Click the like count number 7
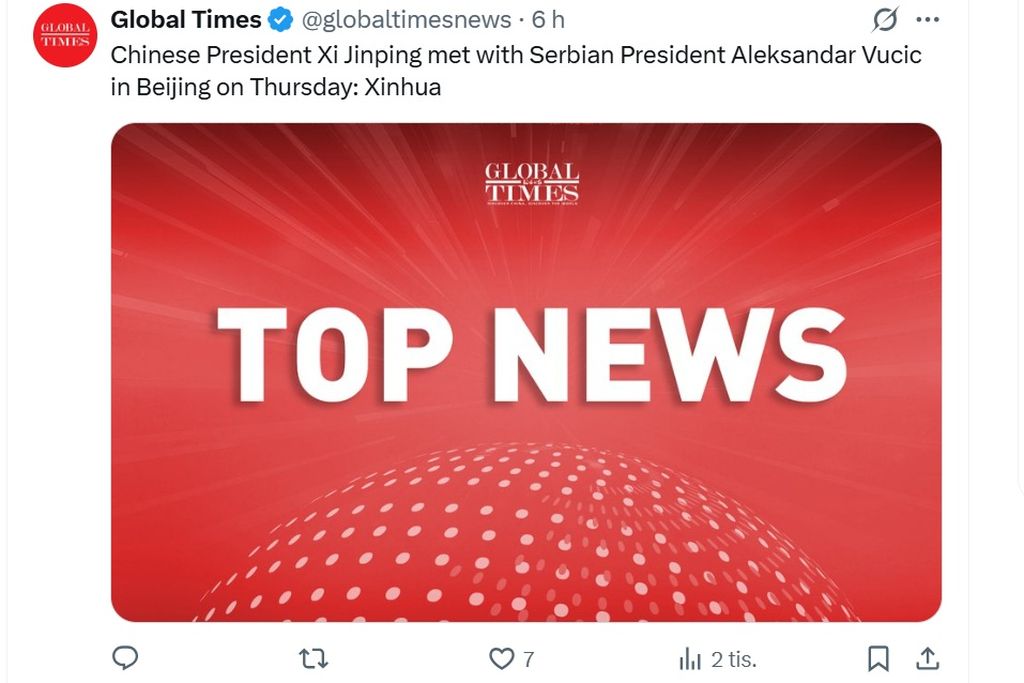The width and height of the screenshot is (1024, 683). [529, 659]
